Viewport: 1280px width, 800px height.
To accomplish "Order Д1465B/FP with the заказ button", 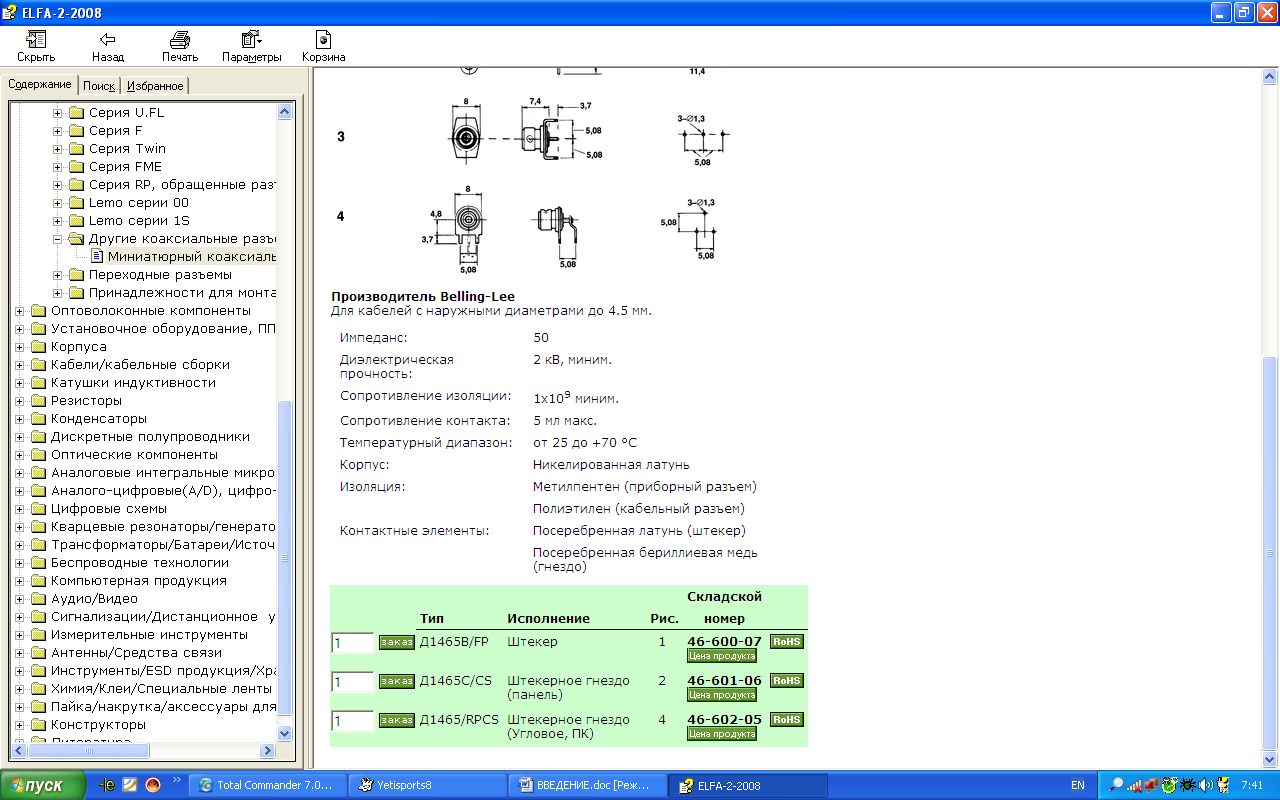I will (397, 642).
